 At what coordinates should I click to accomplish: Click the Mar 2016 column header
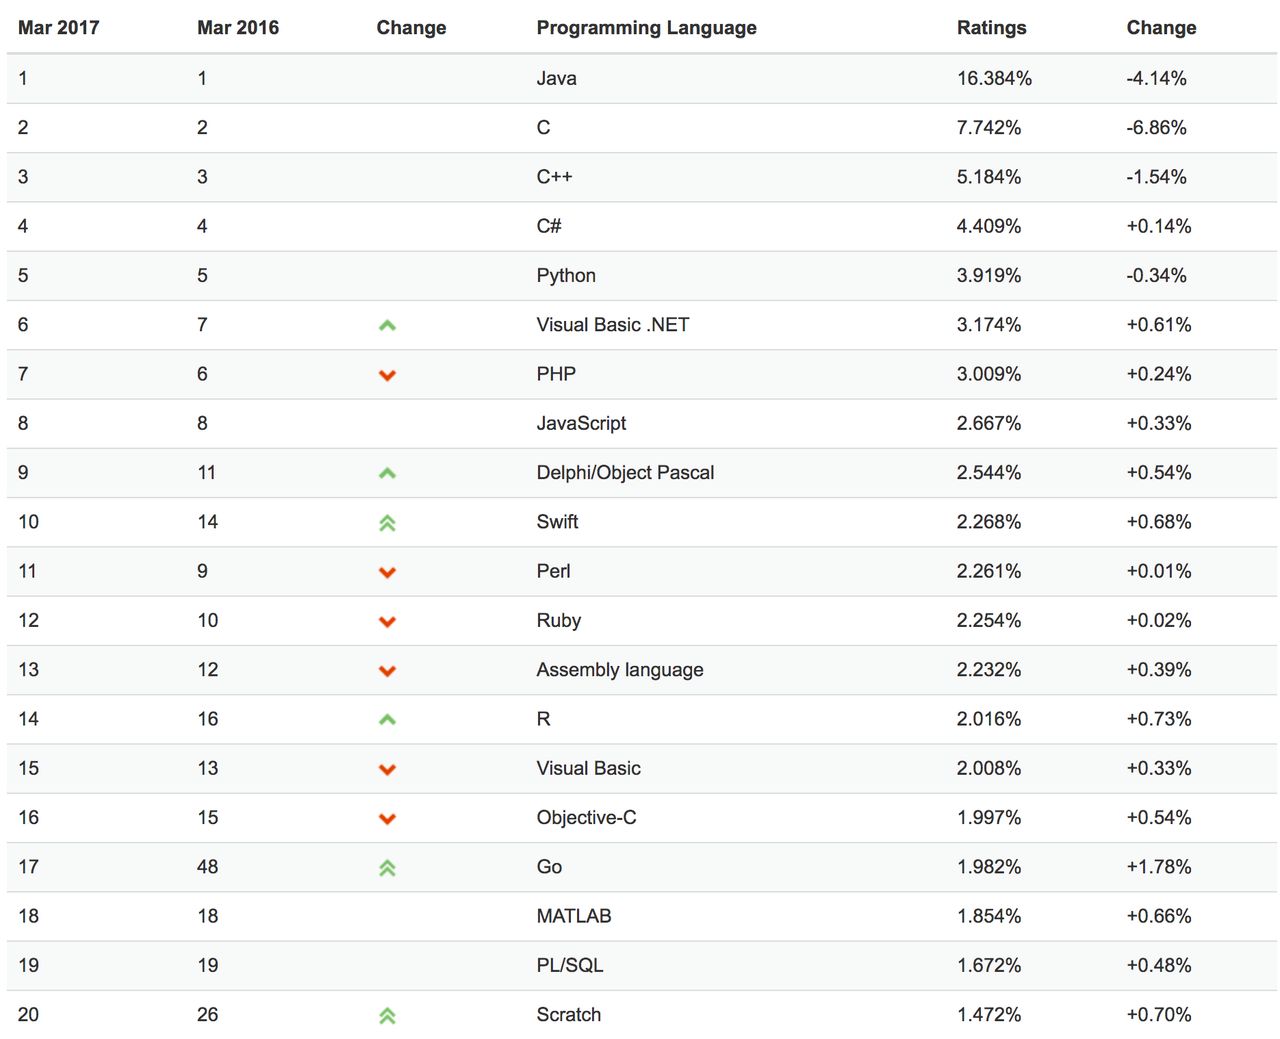pos(238,28)
